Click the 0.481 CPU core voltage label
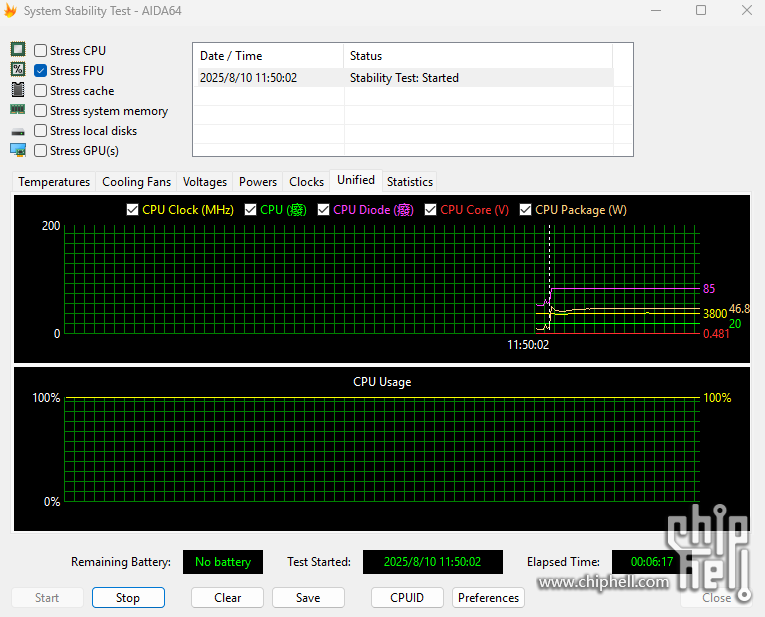The height and width of the screenshot is (617, 765). click(x=716, y=334)
